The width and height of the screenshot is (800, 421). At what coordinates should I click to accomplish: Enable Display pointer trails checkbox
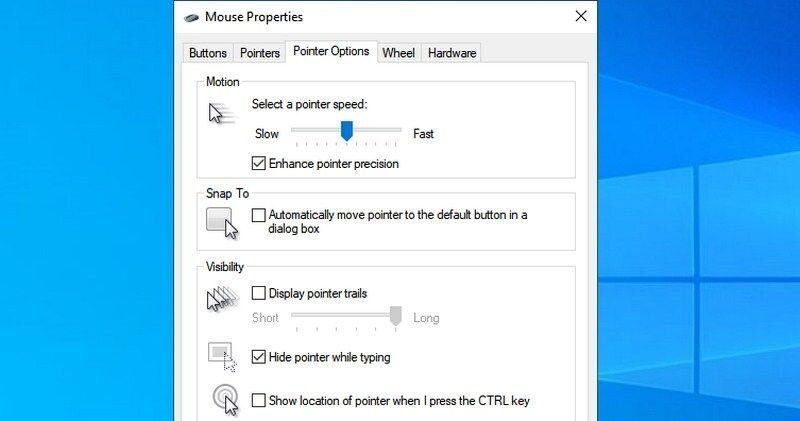[259, 293]
